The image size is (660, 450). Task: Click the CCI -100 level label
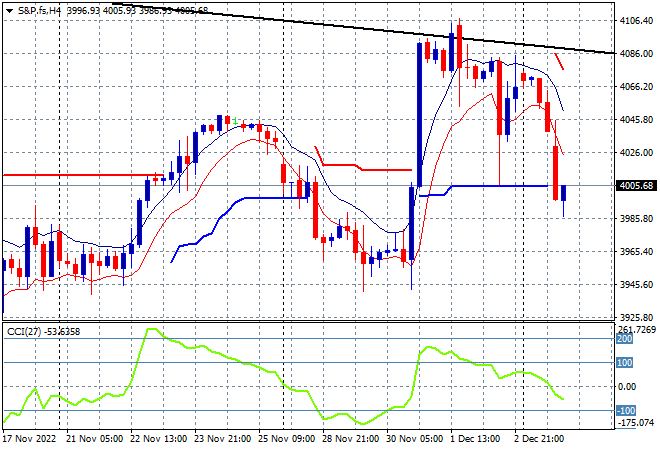tap(625, 410)
